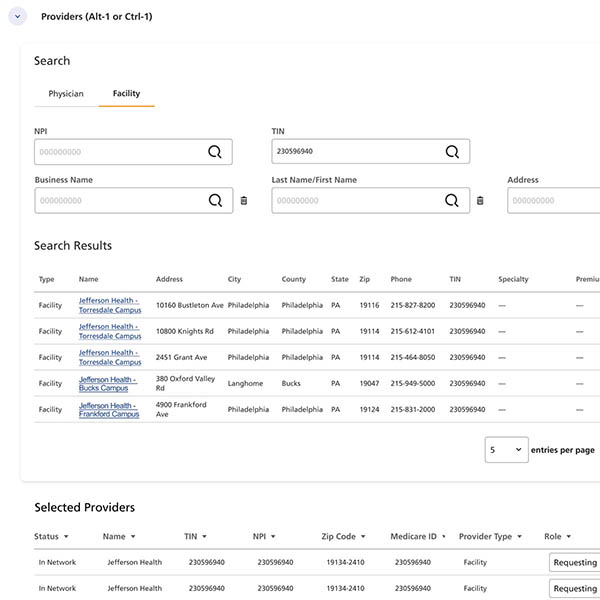Open the entries per page dropdown
The height and width of the screenshot is (600, 600).
[x=506, y=450]
